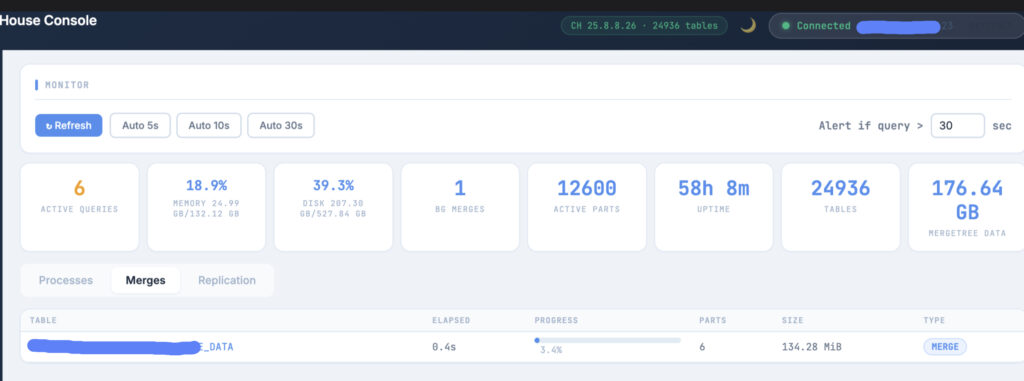
Task: Click the House Console title
Action: click(48, 20)
